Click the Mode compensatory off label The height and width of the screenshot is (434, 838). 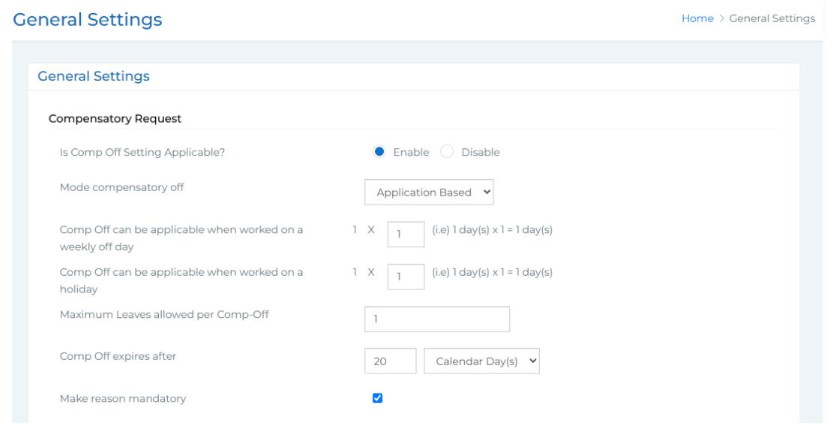[122, 187]
